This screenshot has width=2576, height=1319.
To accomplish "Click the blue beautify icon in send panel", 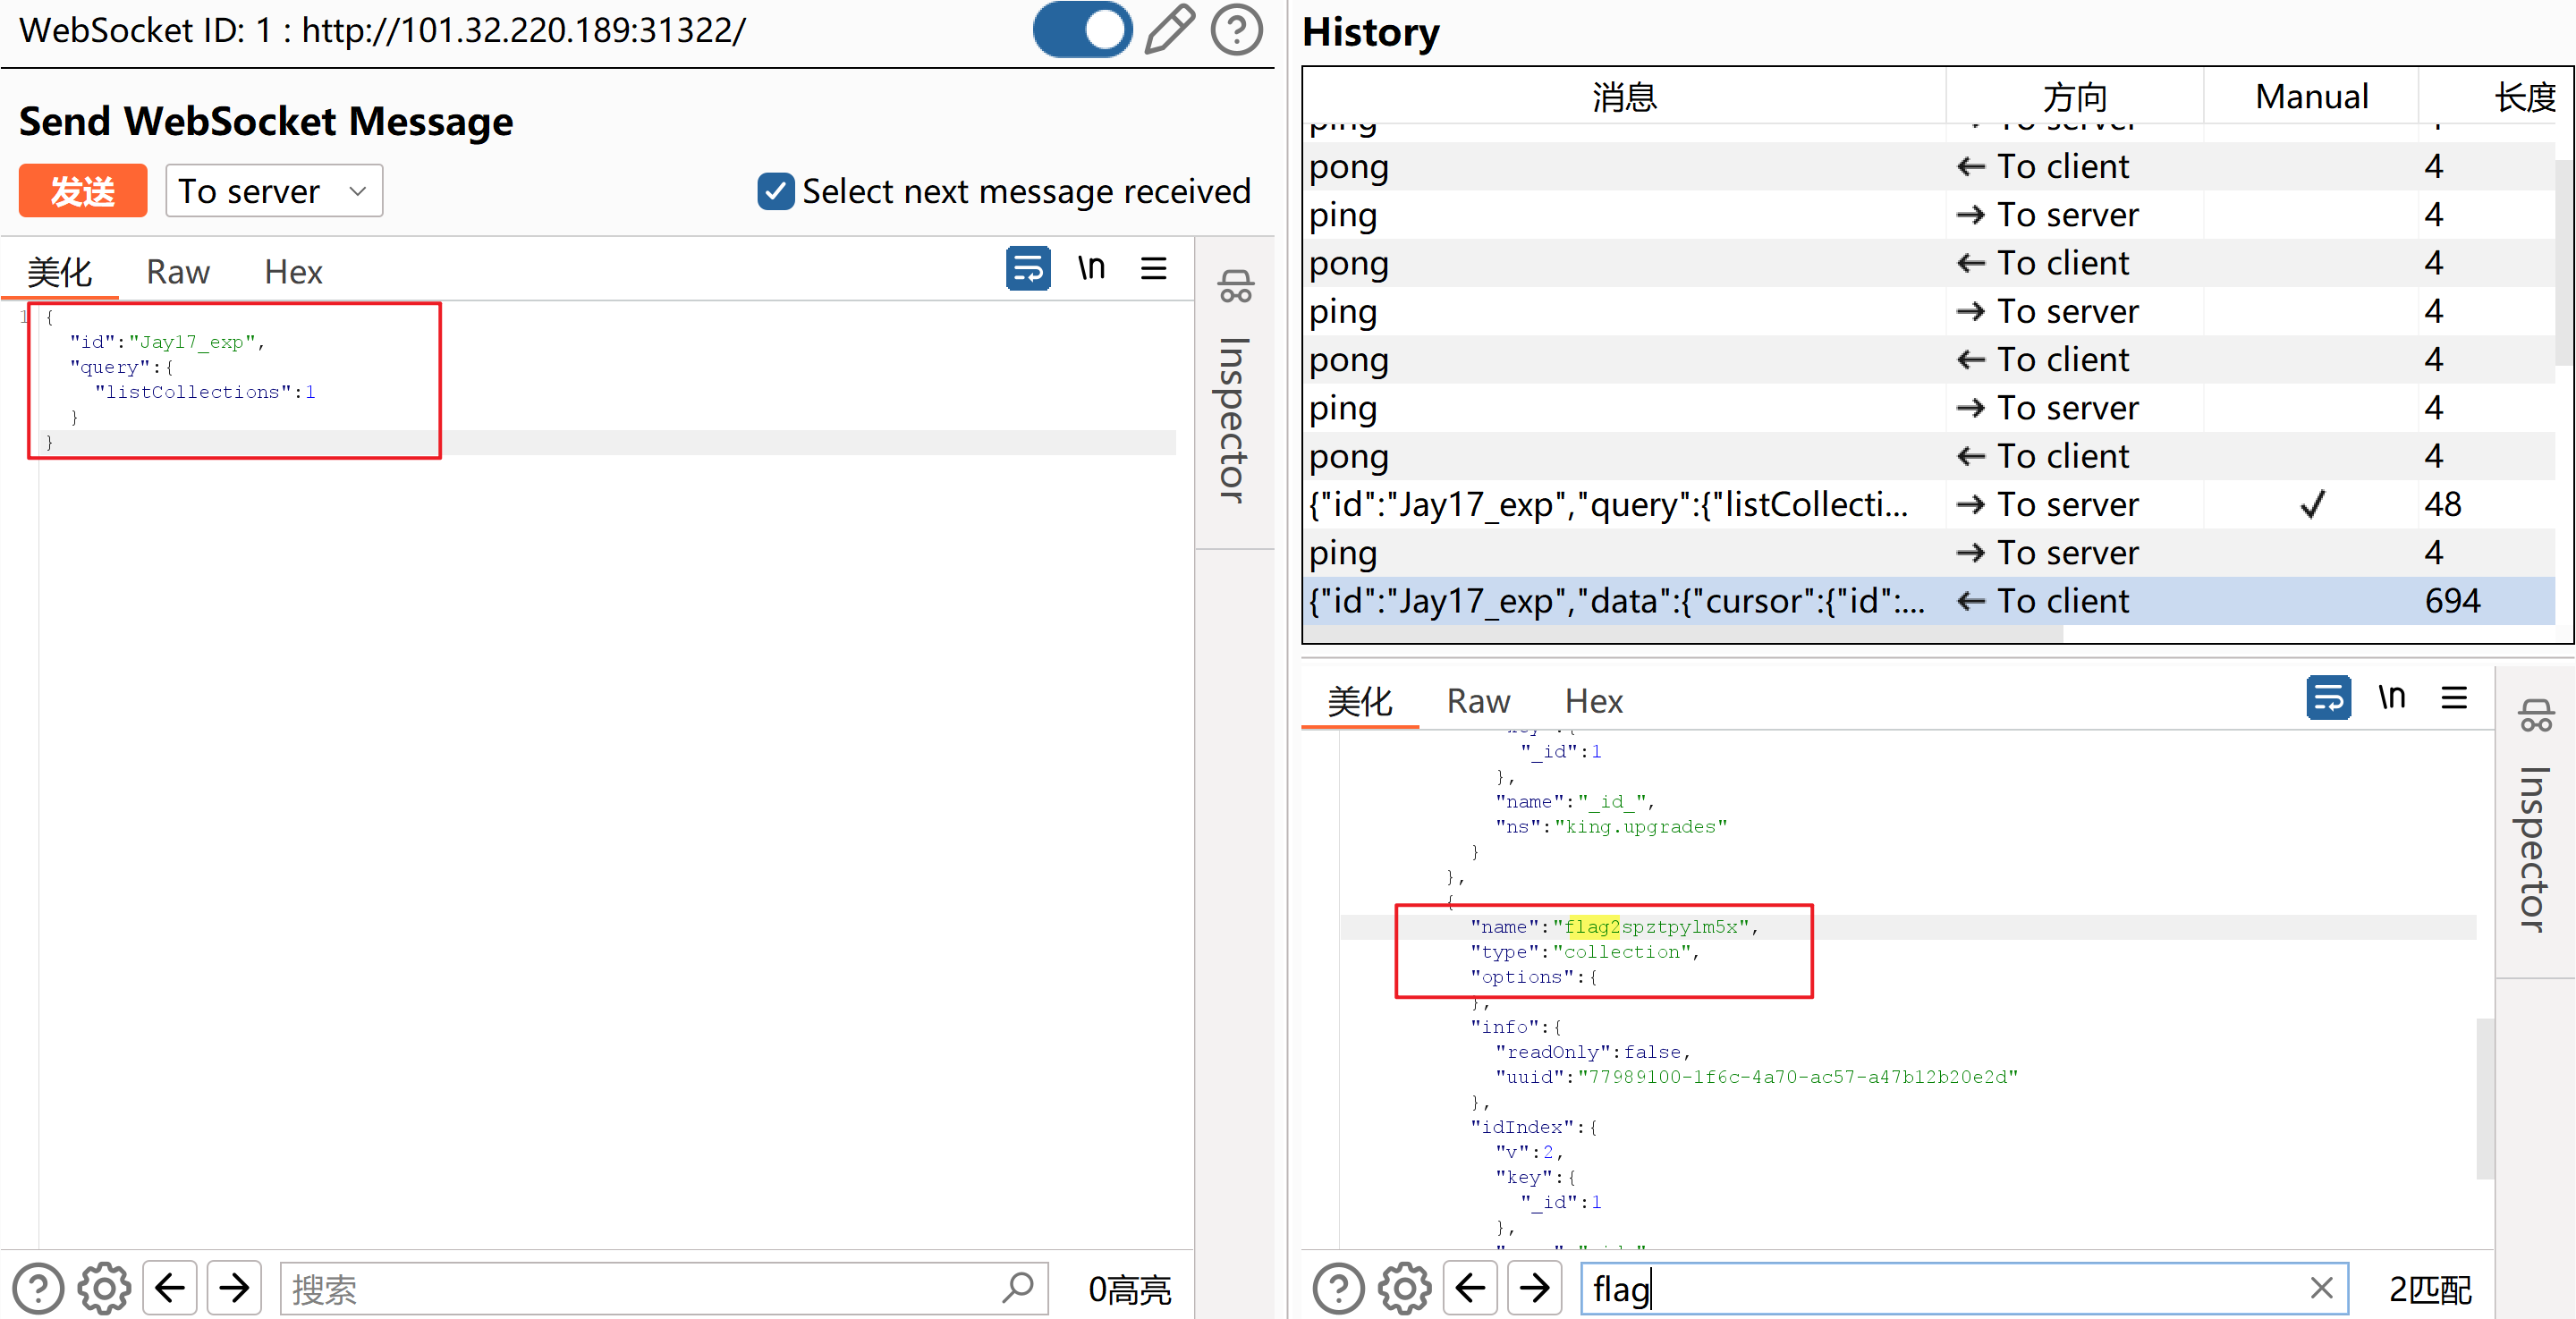I will (x=1028, y=268).
